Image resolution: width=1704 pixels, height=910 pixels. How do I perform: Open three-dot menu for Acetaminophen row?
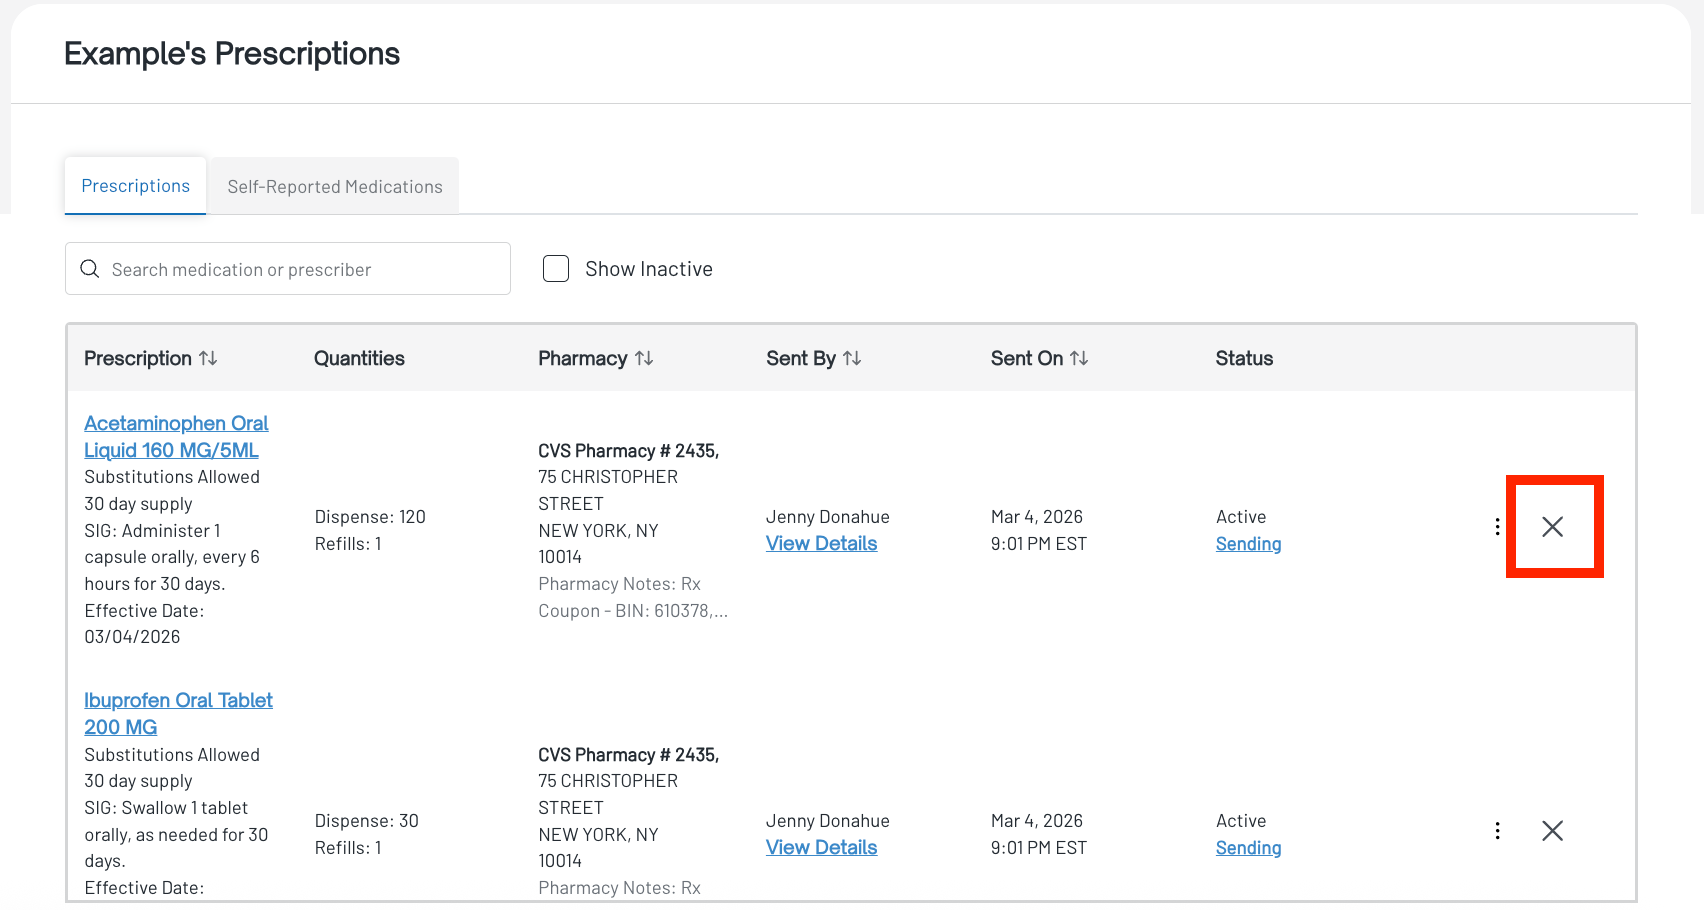[x=1497, y=527]
